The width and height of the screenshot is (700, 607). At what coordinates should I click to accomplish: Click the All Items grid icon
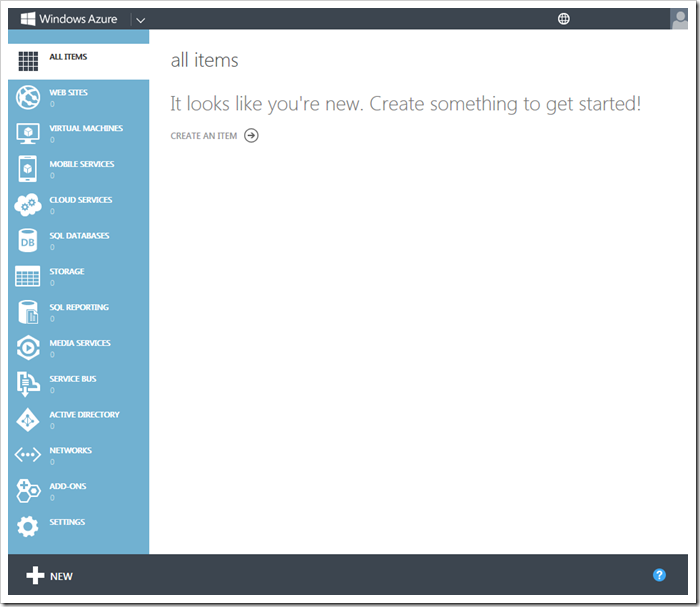(28, 61)
